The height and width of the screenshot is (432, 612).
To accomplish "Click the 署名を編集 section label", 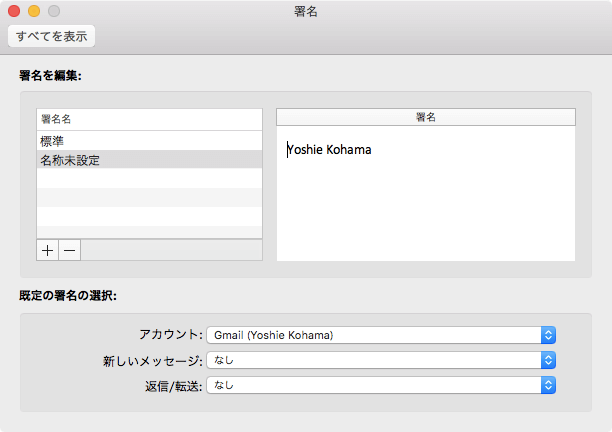I will (x=56, y=75).
